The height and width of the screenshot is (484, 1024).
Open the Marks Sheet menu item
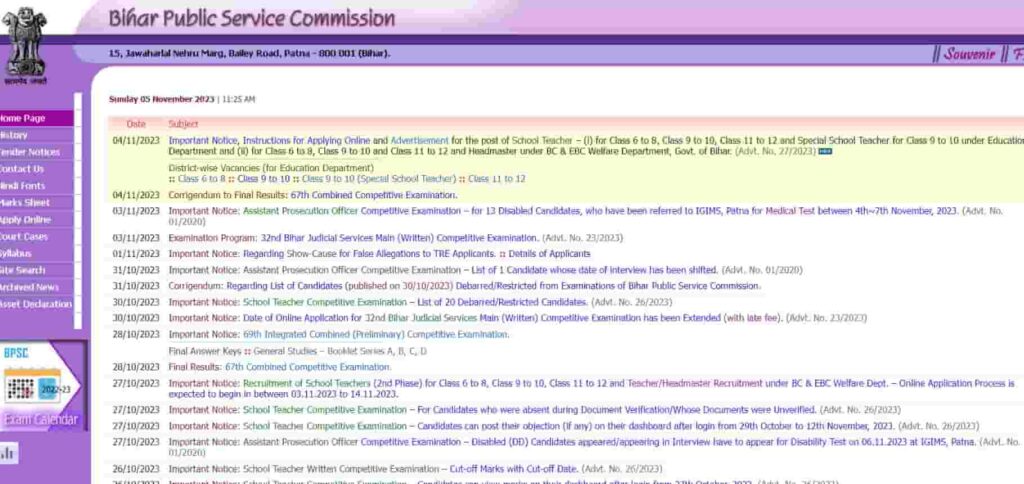coord(37,203)
